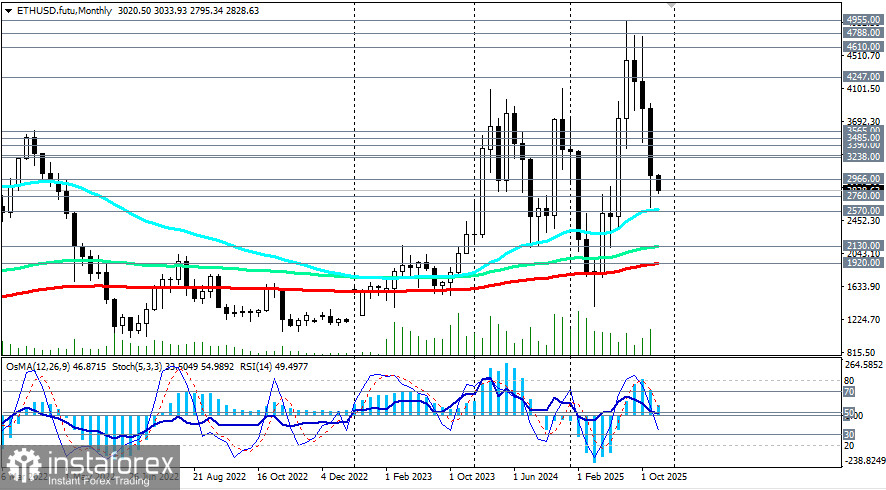Click the 4 Dec 2022 date label
Viewport: 886px width, 490px height.
tap(345, 476)
